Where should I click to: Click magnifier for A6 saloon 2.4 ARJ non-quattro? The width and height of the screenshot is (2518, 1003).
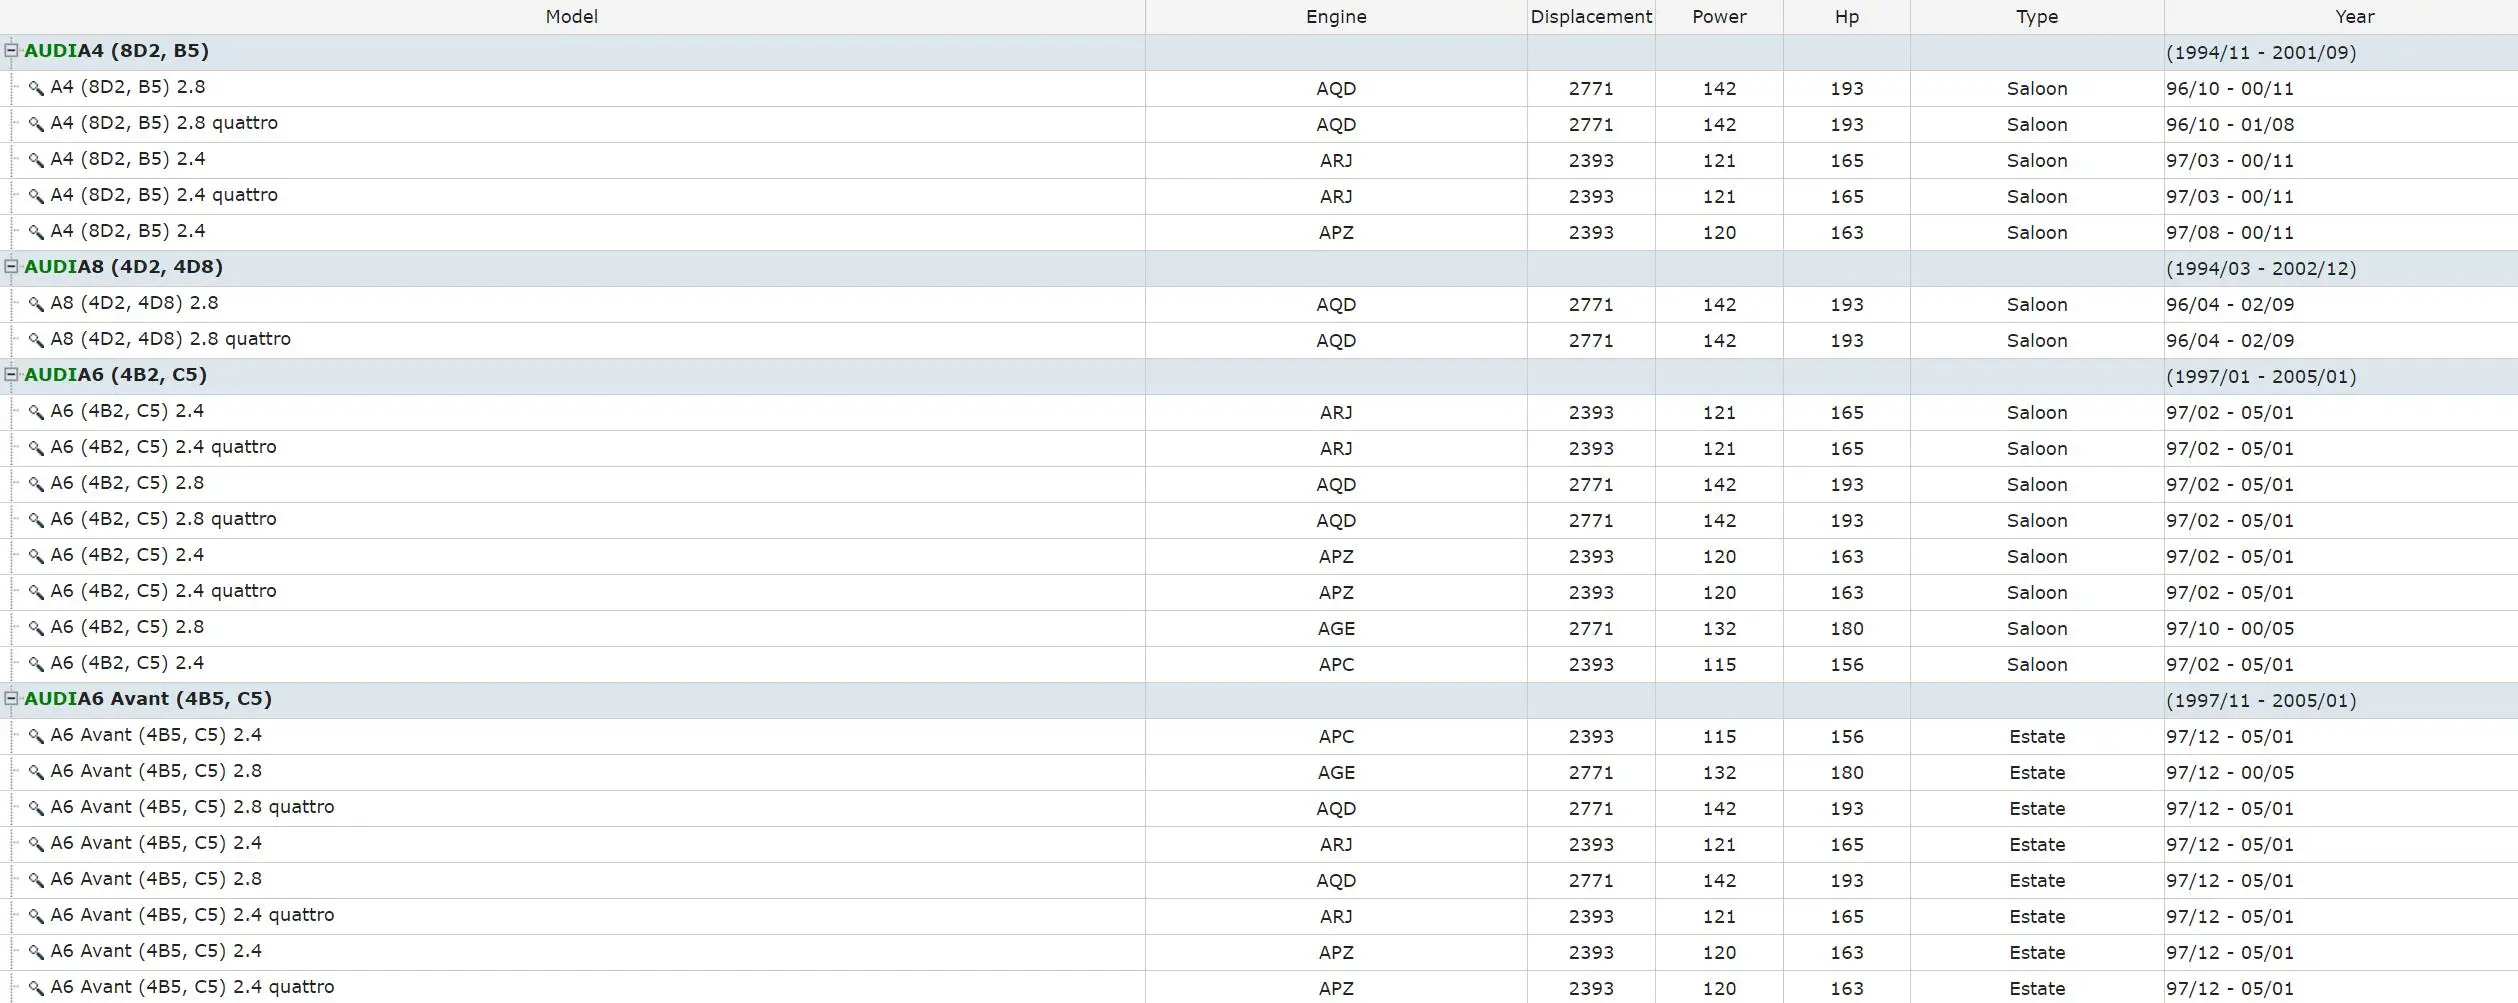coord(36,412)
